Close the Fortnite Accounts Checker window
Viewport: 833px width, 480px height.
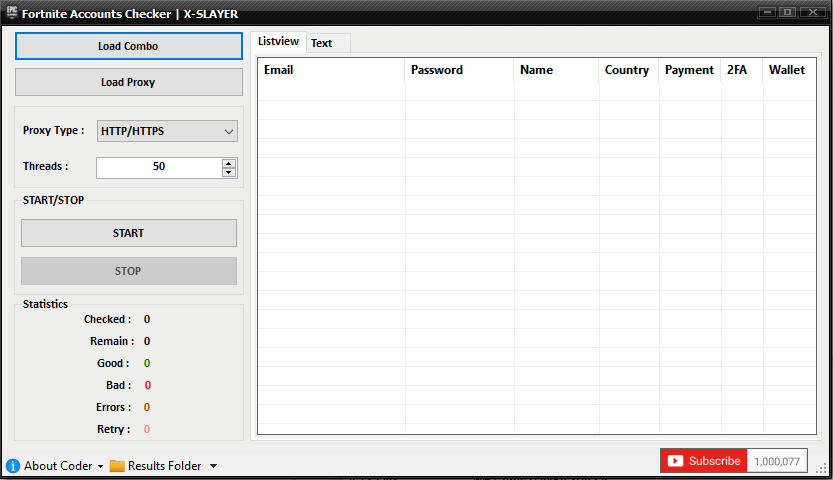[x=813, y=12]
